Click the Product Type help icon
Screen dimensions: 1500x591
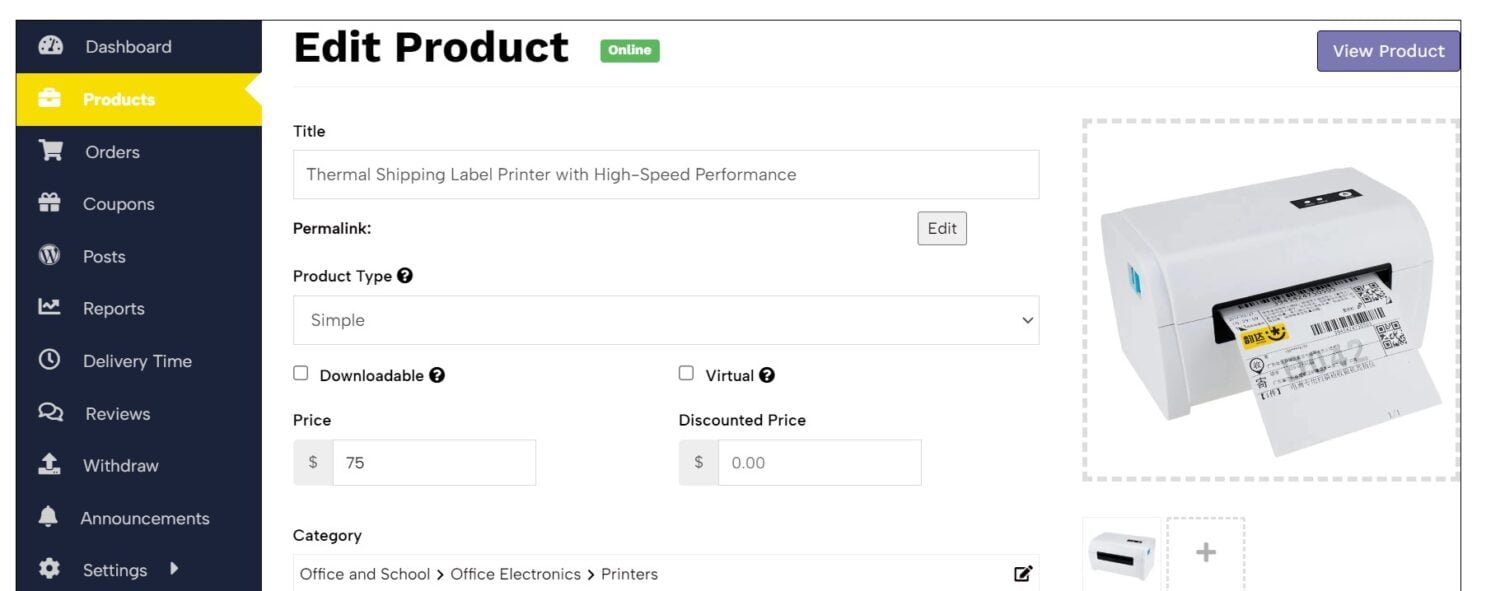(x=405, y=276)
